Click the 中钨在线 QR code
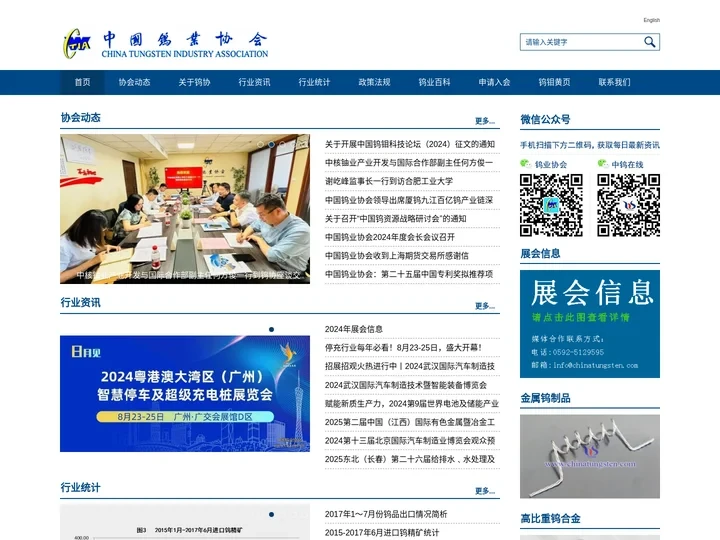 (x=628, y=205)
